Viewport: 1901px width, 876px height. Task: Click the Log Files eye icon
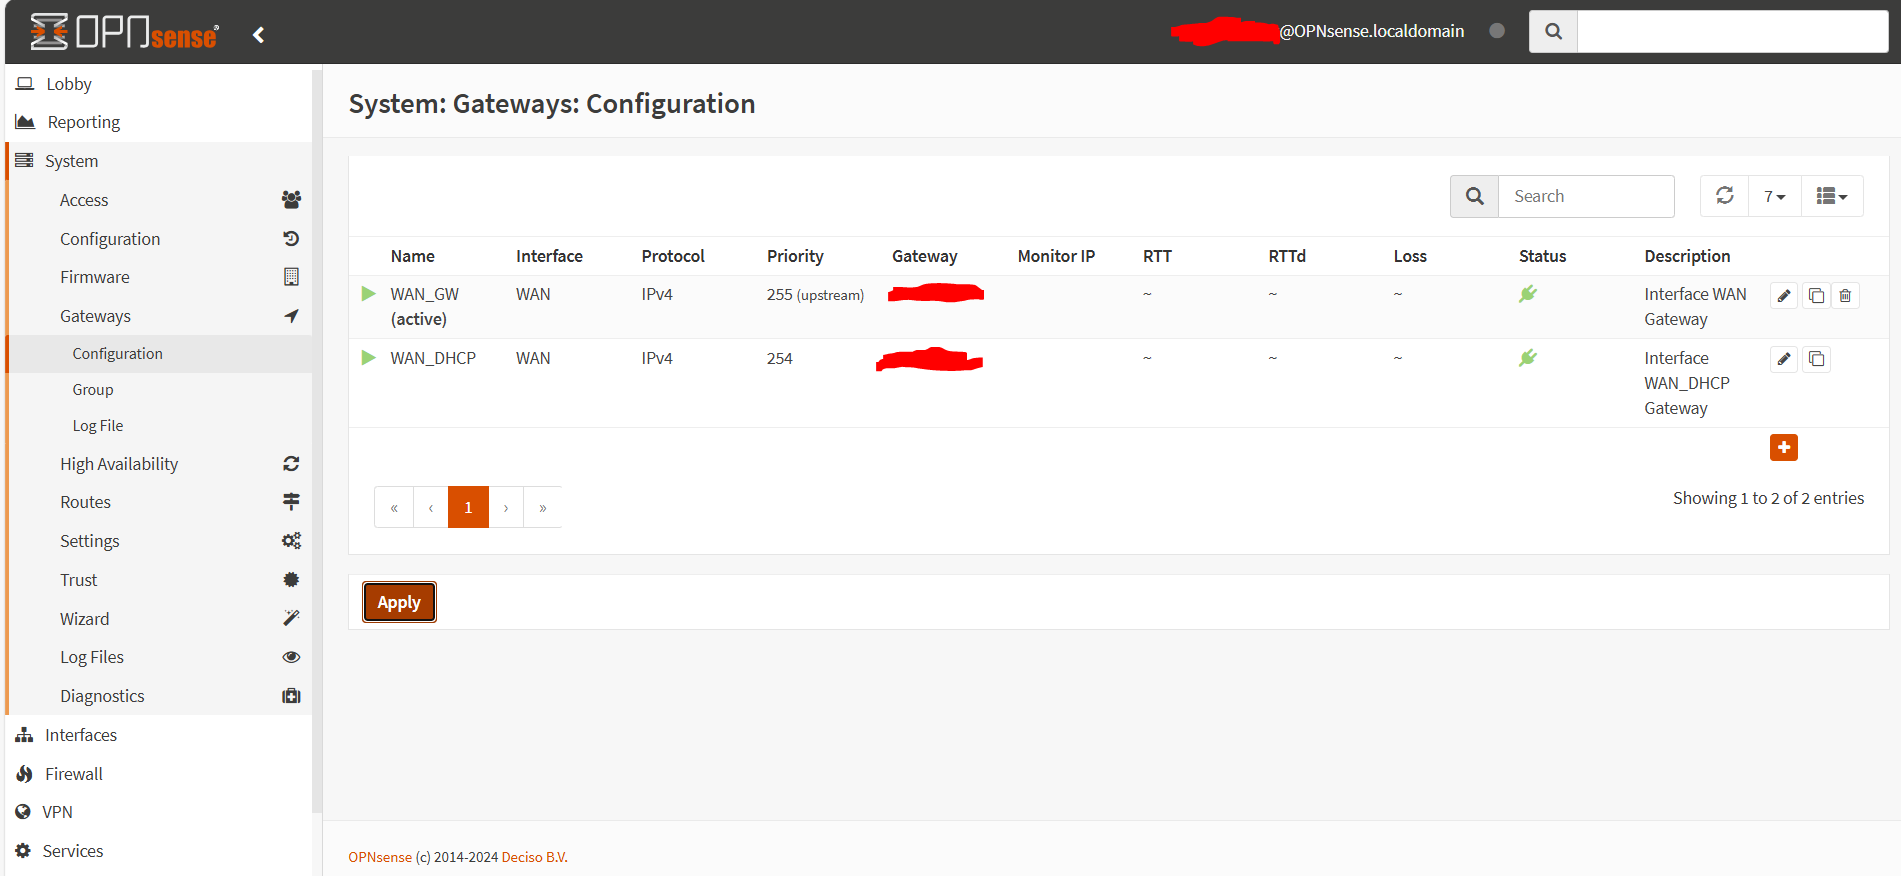pyautogui.click(x=291, y=657)
